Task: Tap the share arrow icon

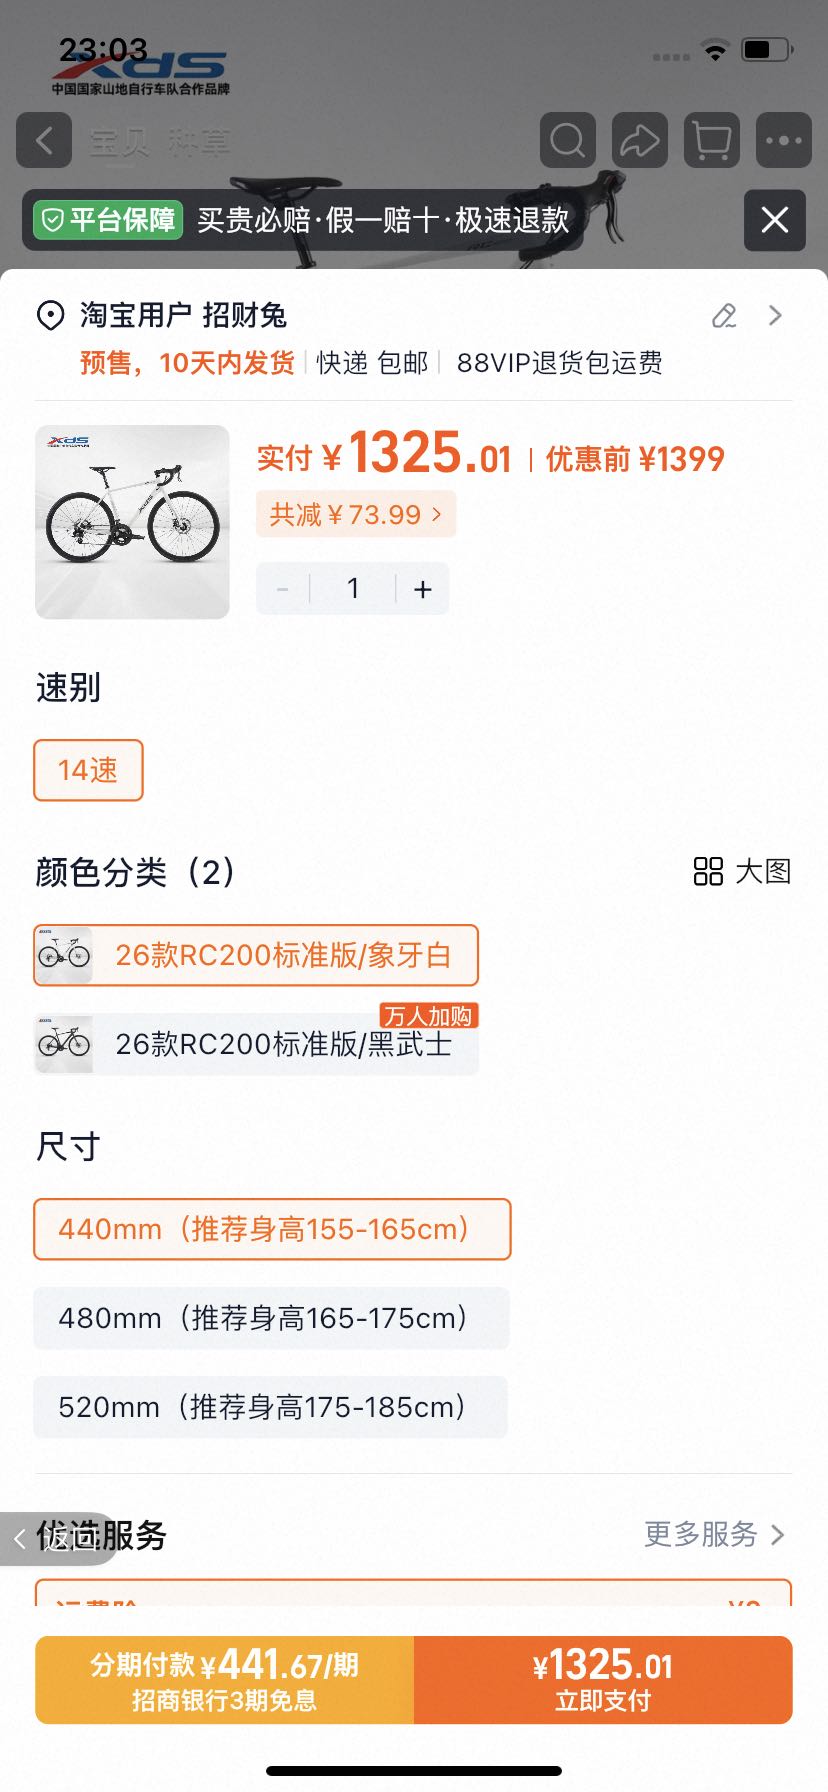Action: [640, 140]
